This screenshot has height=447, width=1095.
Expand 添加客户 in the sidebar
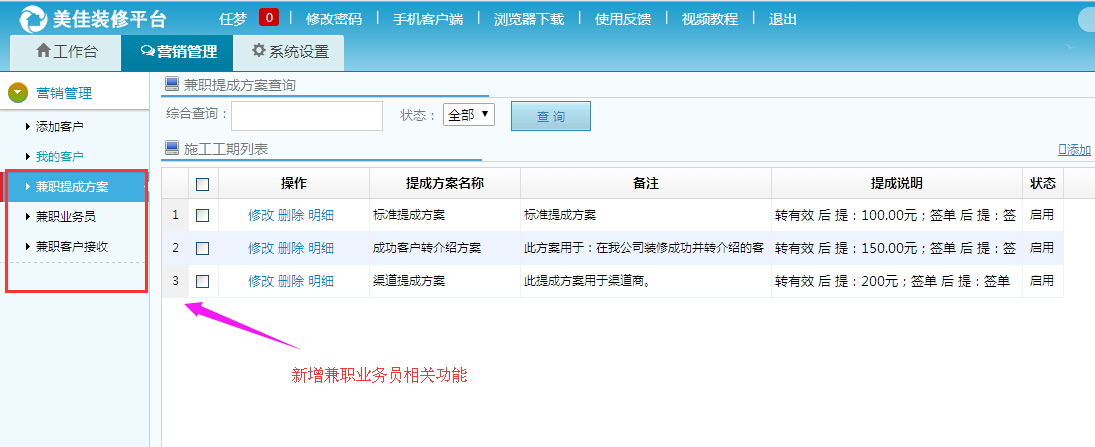[59, 127]
